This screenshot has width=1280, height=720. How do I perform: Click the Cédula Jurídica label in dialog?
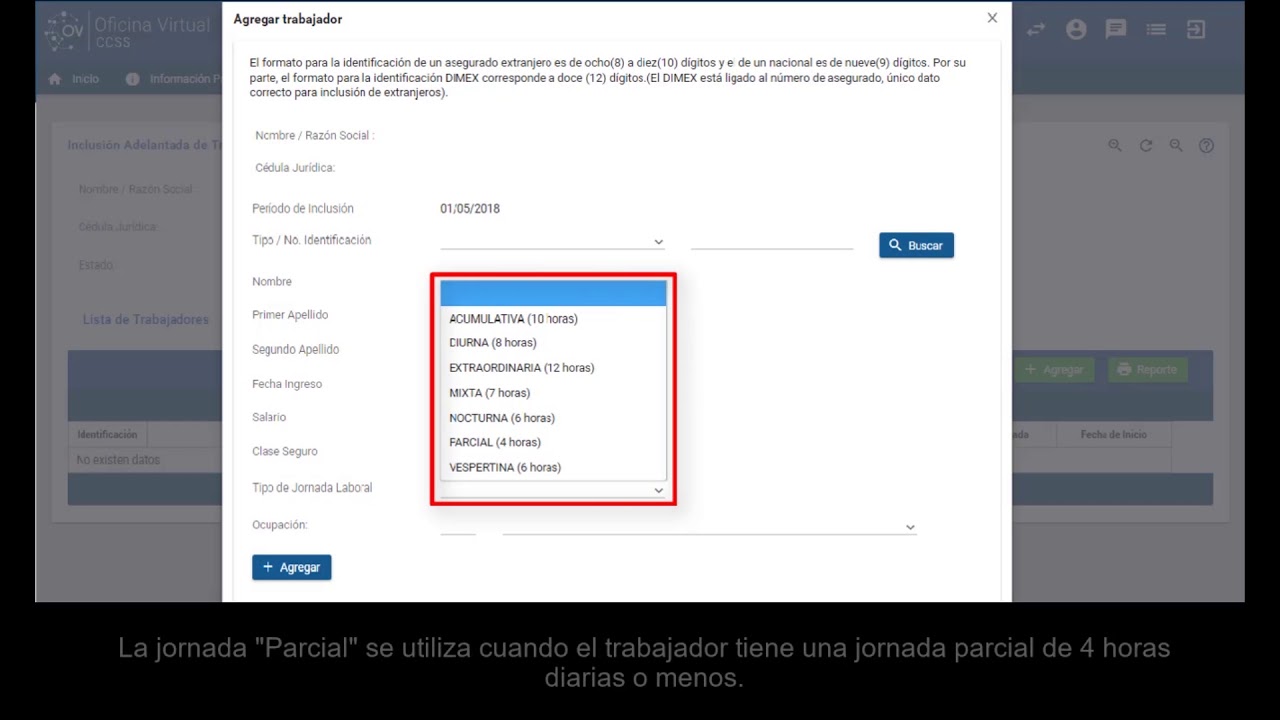tap(295, 168)
